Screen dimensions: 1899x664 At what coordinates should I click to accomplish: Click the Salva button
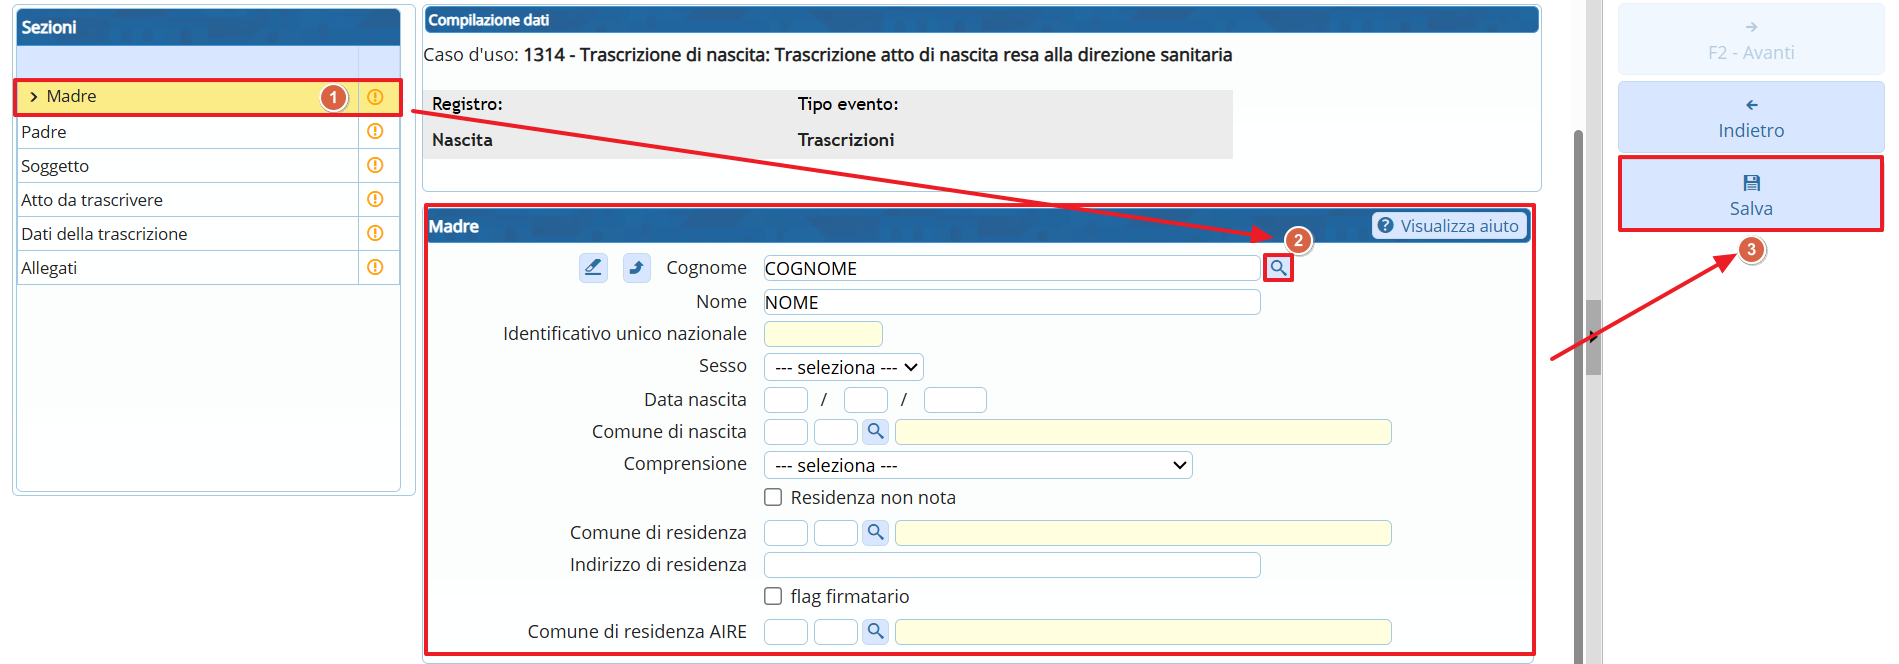[x=1750, y=195]
